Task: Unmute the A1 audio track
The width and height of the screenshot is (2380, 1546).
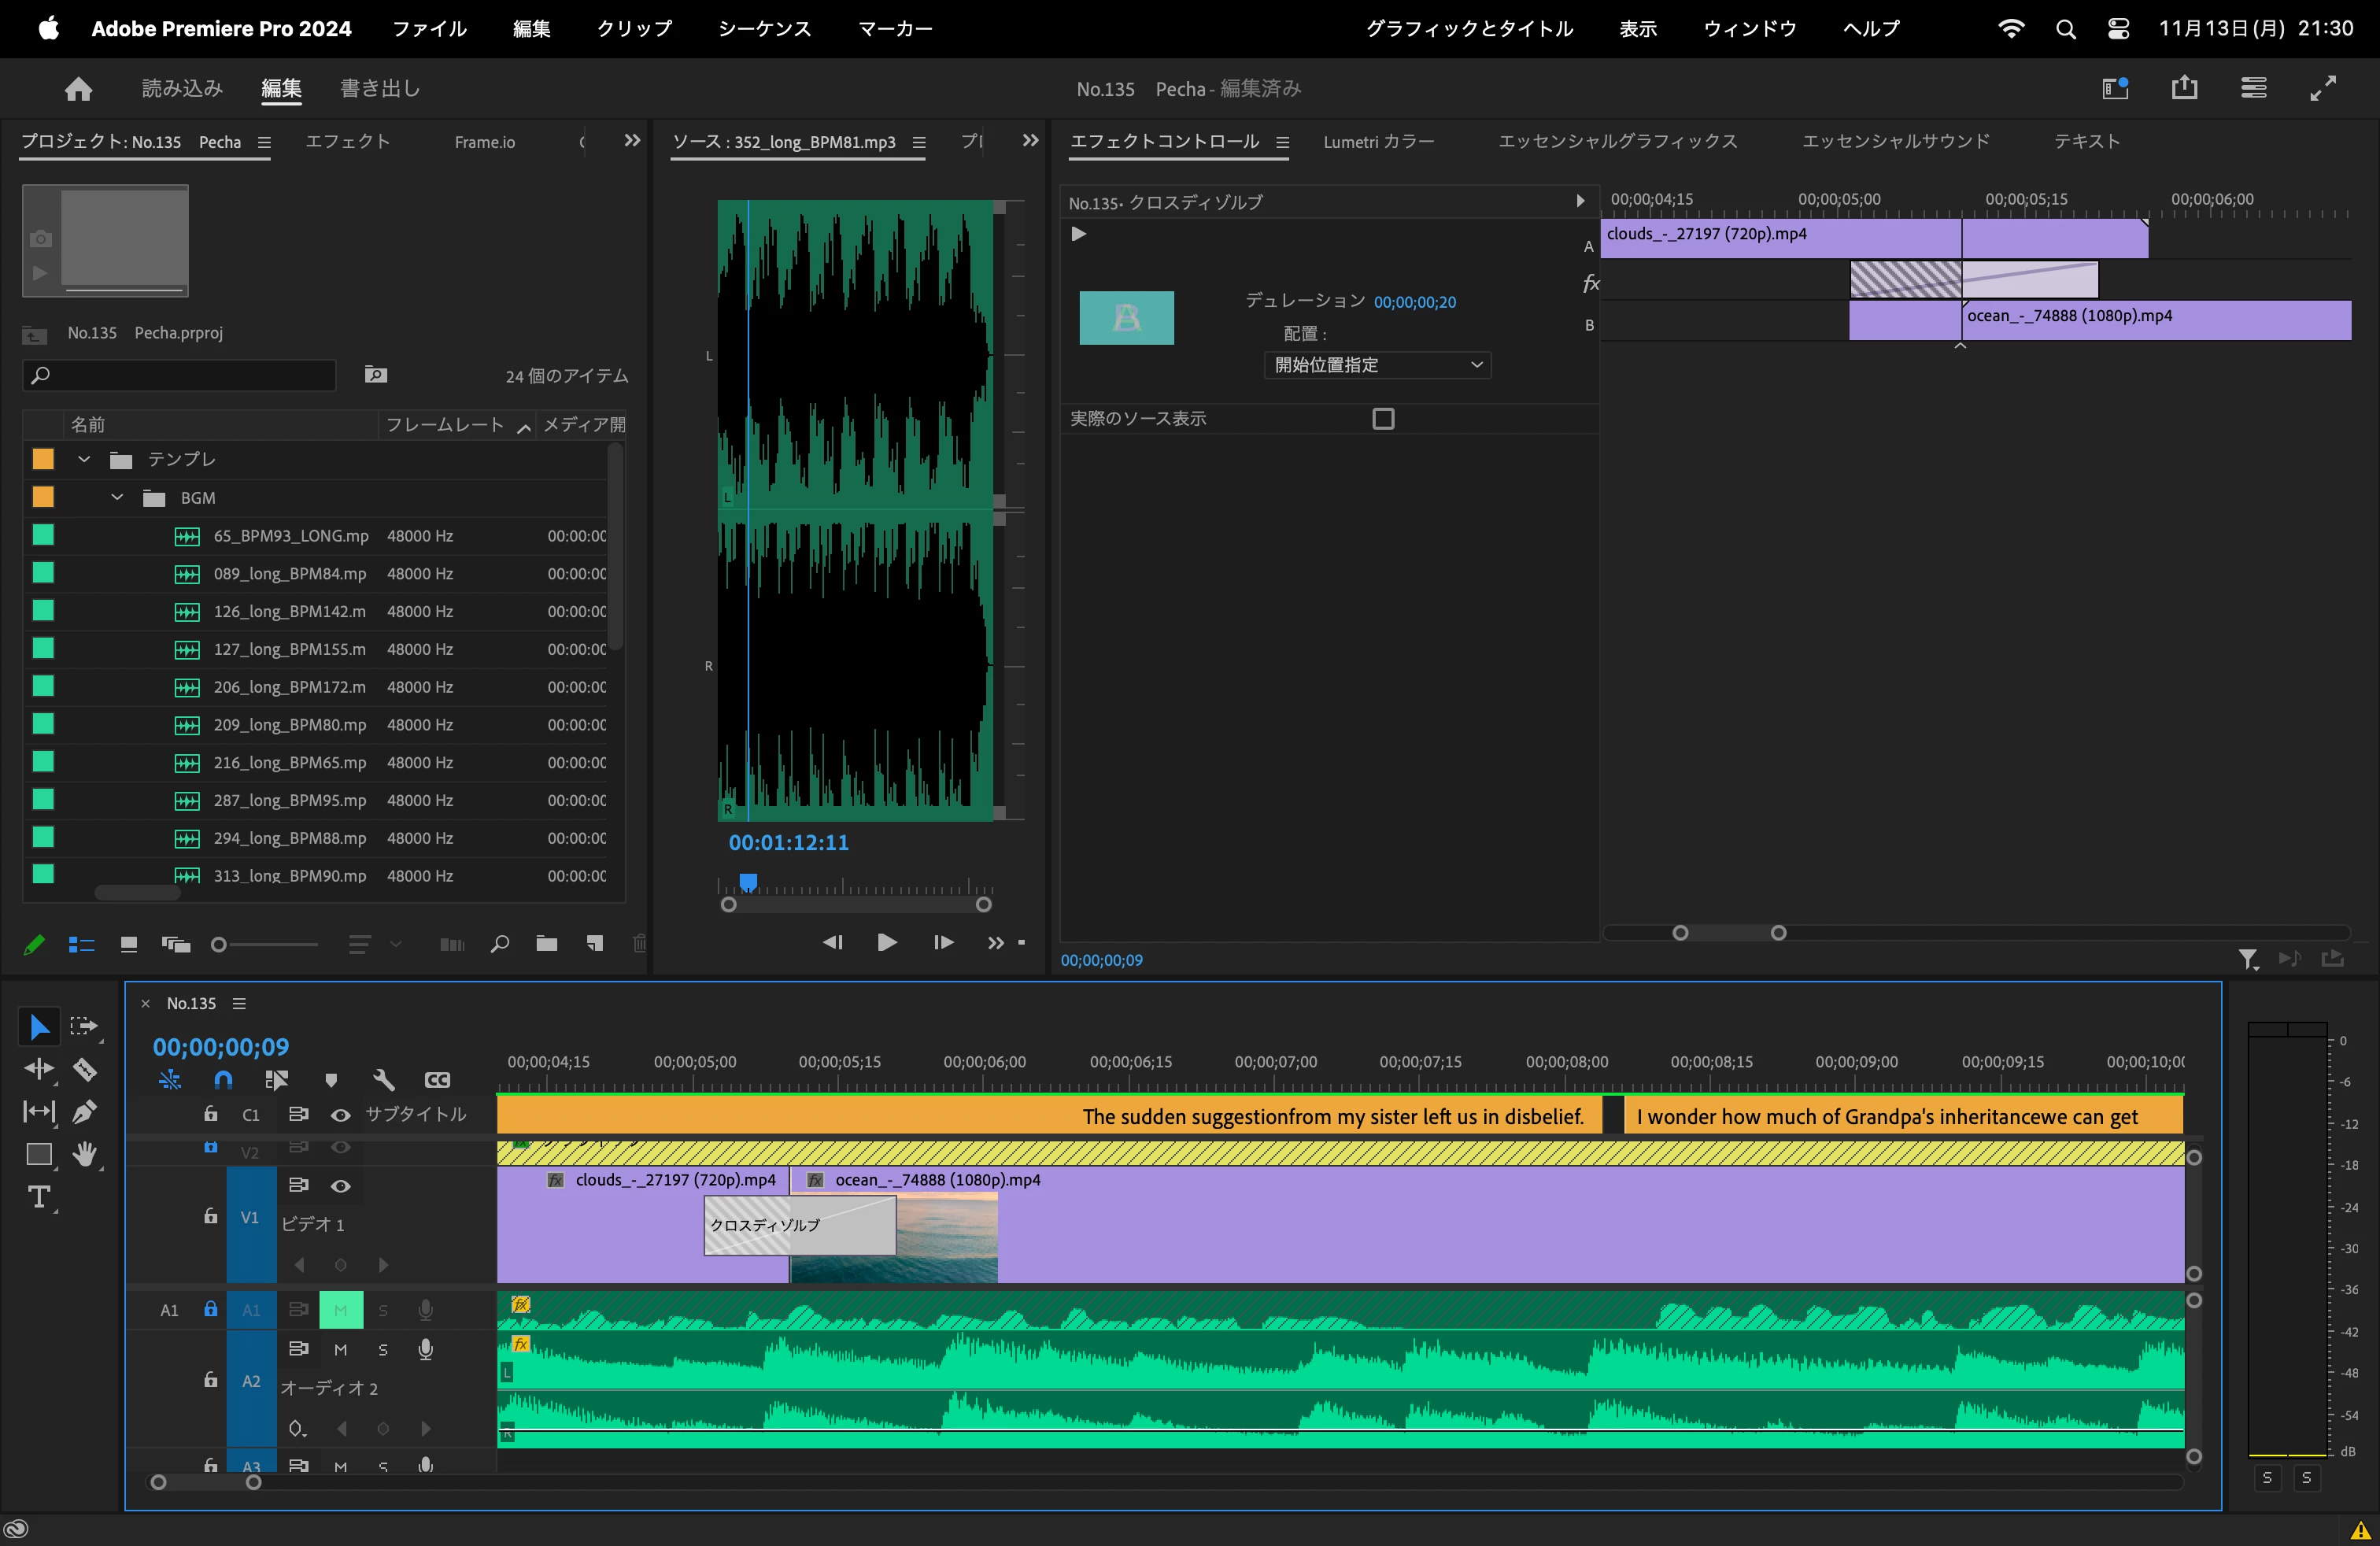Action: [x=340, y=1310]
